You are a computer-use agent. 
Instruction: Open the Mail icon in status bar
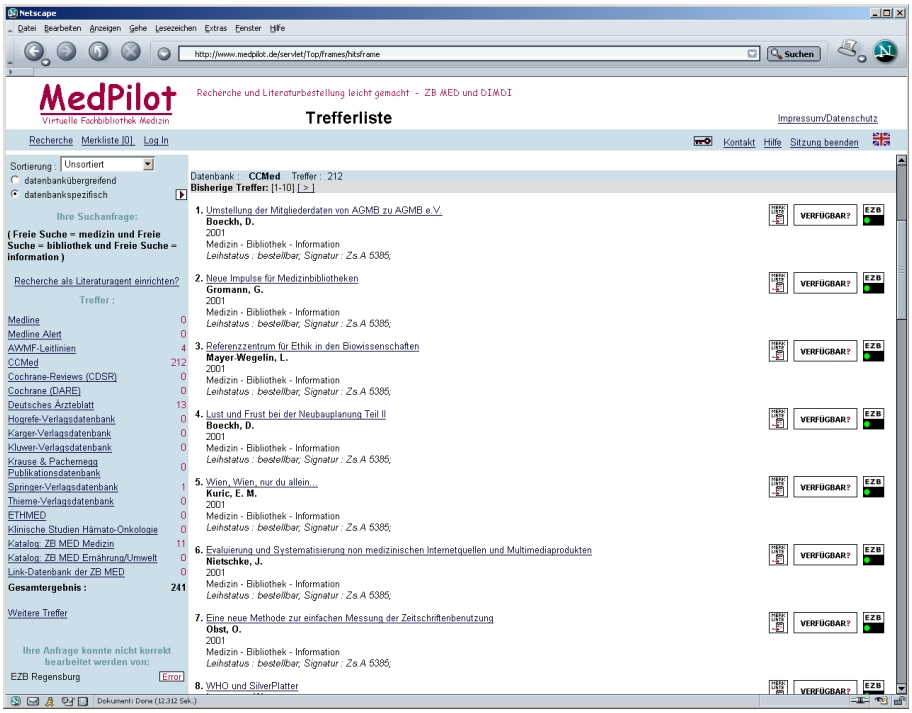(33, 701)
